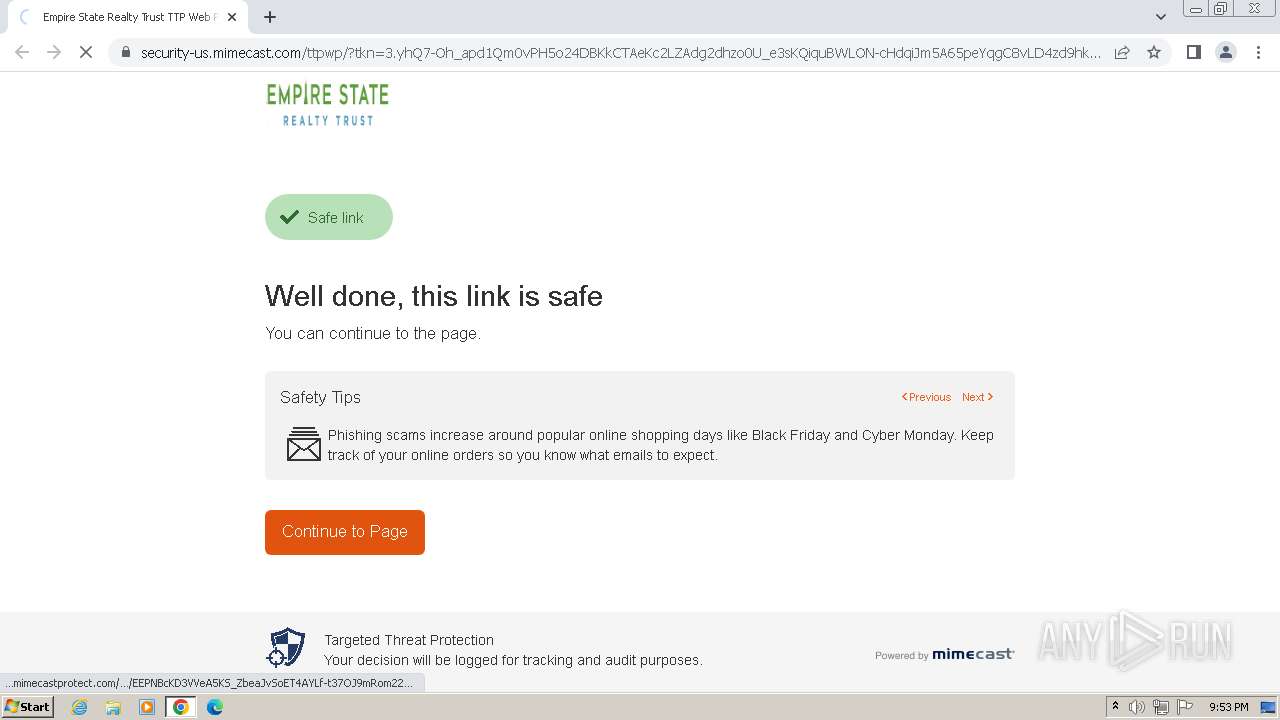Stop loading the page
Viewport: 1280px width, 720px height.
pos(86,52)
